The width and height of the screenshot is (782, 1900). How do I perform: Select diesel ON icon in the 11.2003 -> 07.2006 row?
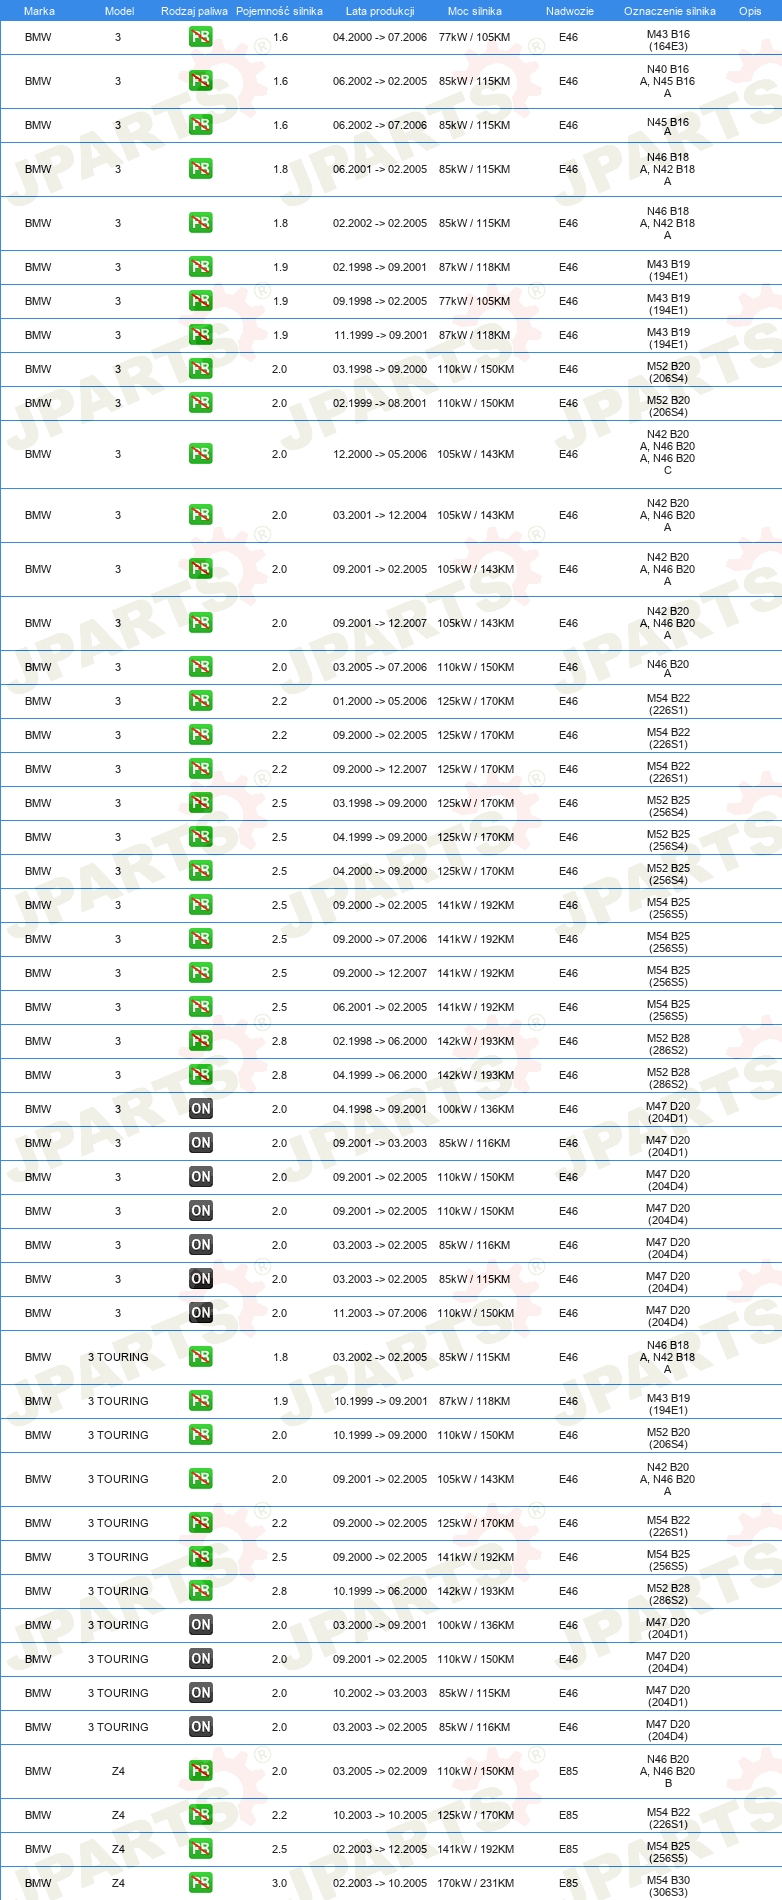pyautogui.click(x=201, y=1313)
